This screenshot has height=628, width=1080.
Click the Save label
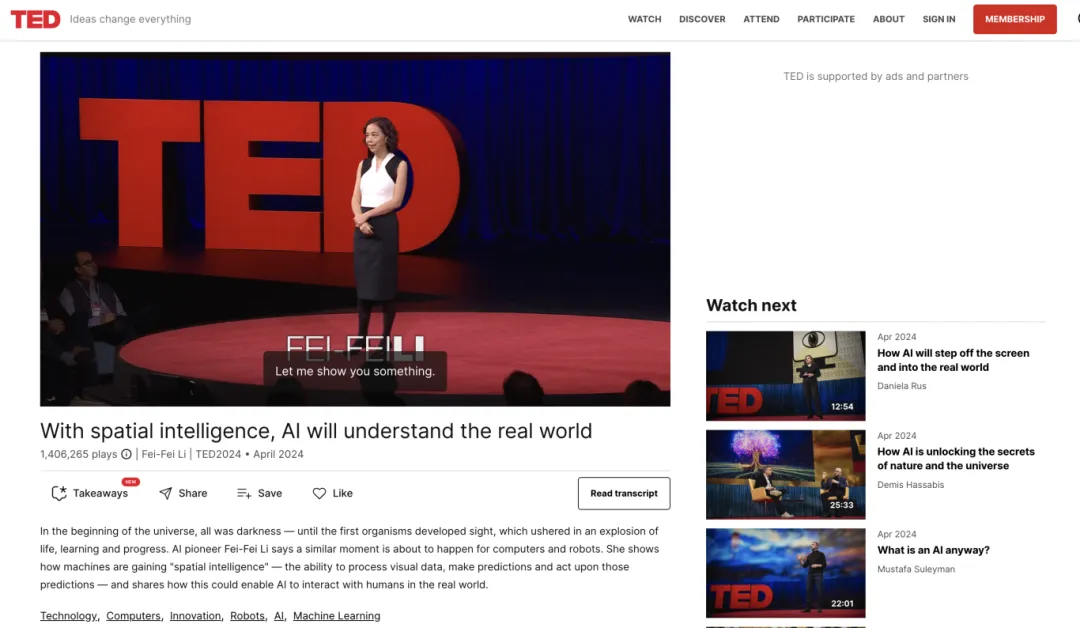click(x=270, y=493)
